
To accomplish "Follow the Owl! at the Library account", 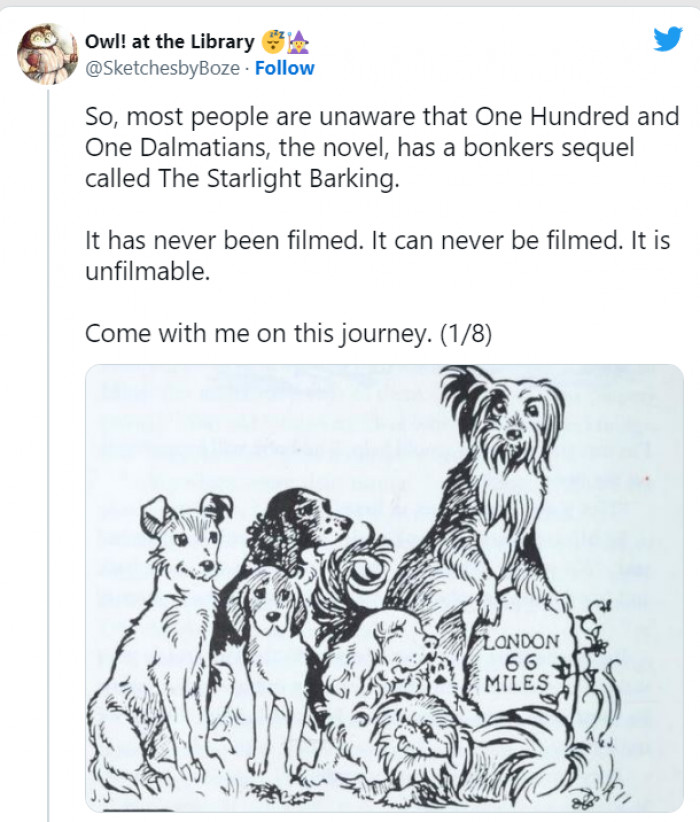I will (x=284, y=68).
